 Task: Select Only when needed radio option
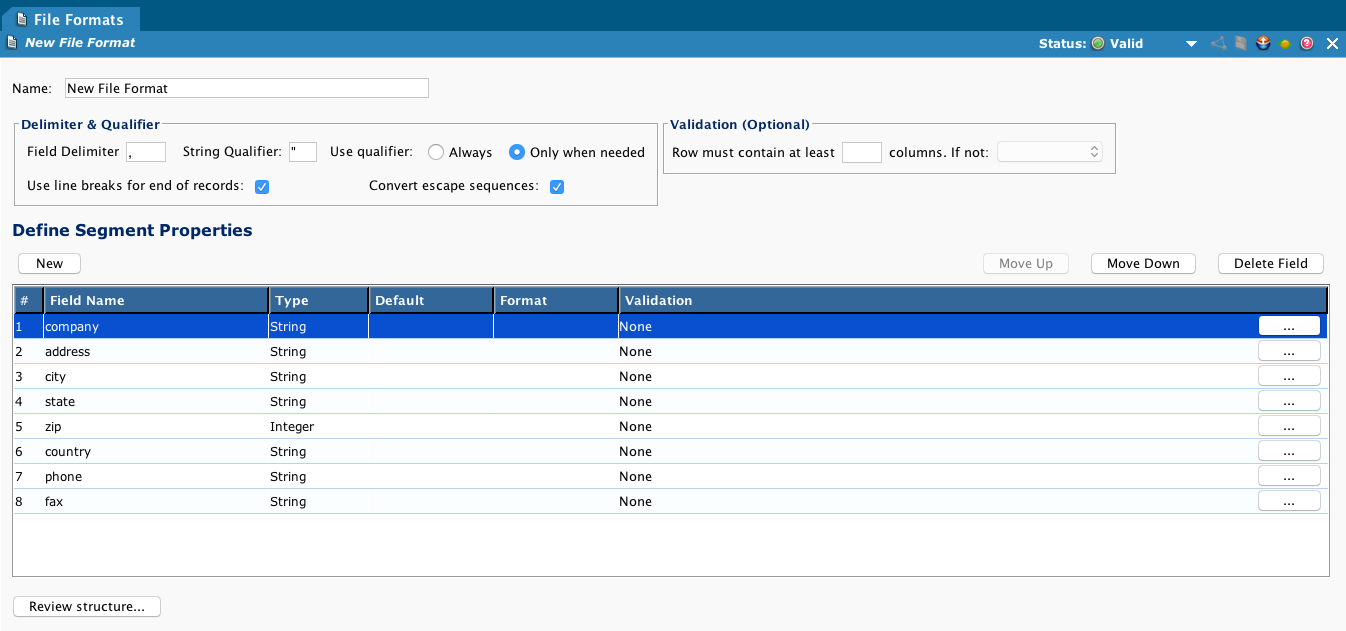[x=517, y=153]
